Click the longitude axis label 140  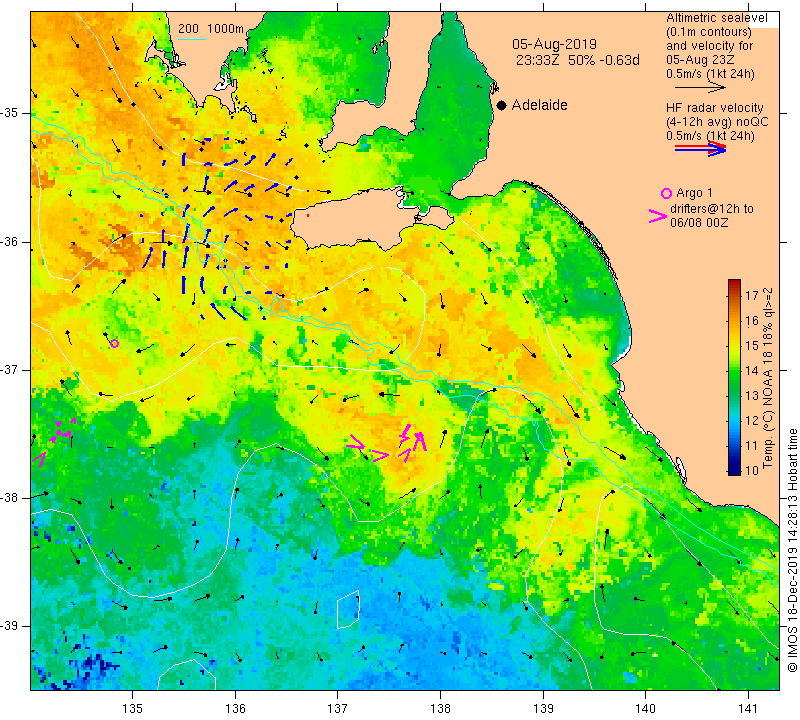point(645,708)
